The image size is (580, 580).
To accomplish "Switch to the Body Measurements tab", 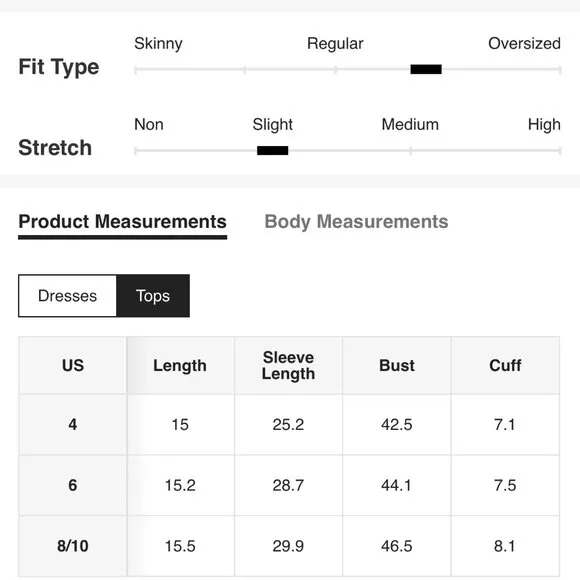I will pyautogui.click(x=356, y=222).
